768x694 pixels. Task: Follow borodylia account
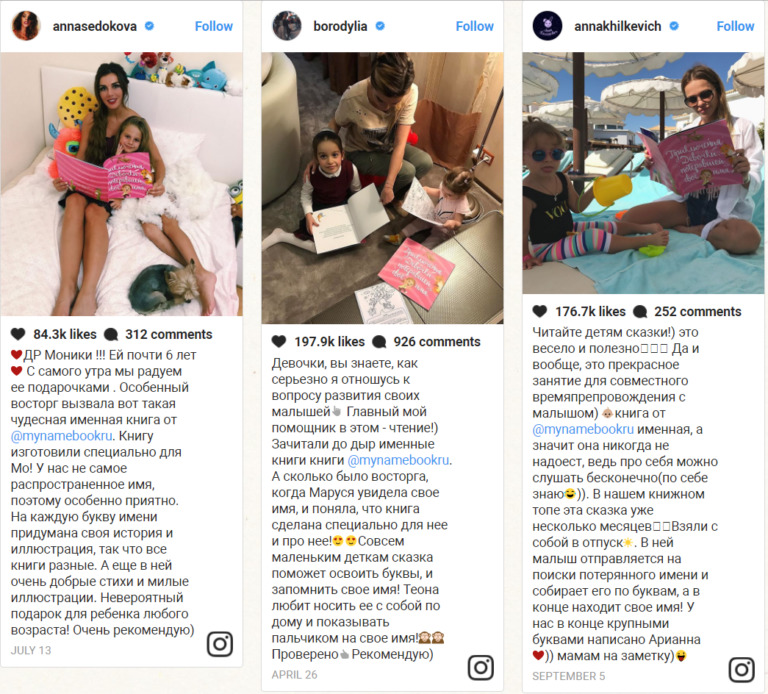pyautogui.click(x=475, y=26)
